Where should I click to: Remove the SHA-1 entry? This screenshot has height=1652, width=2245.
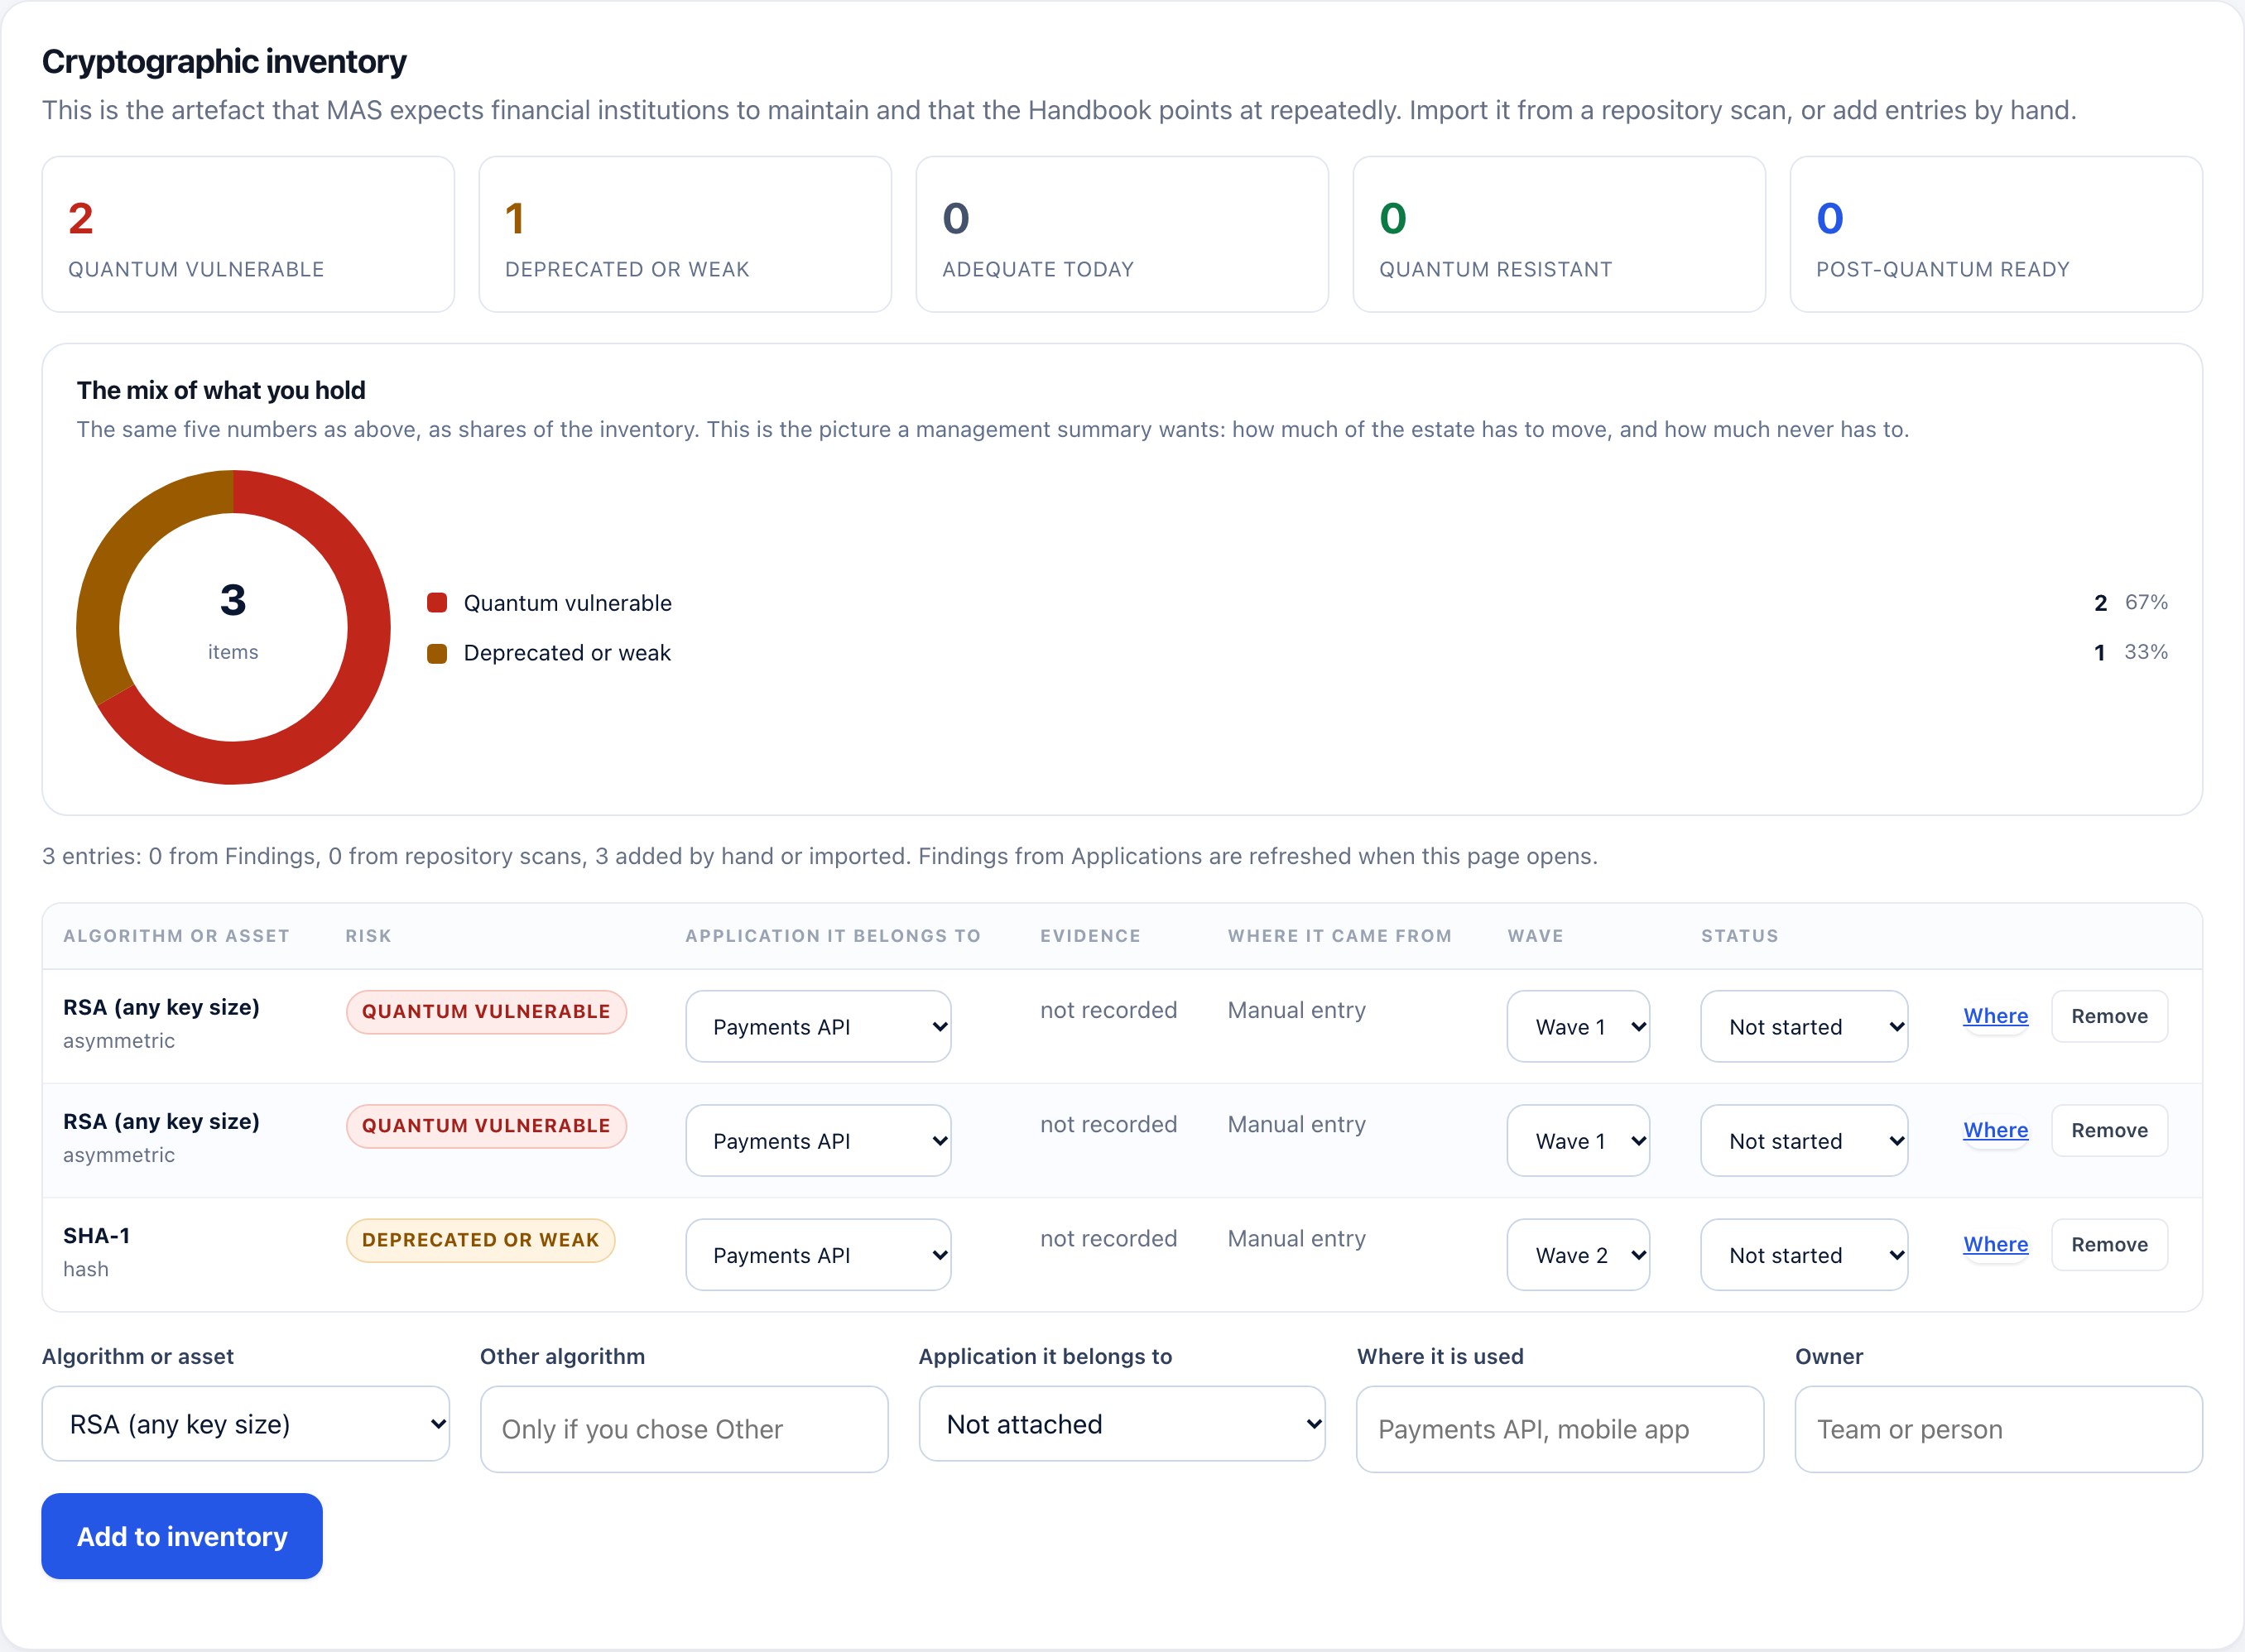tap(2109, 1244)
